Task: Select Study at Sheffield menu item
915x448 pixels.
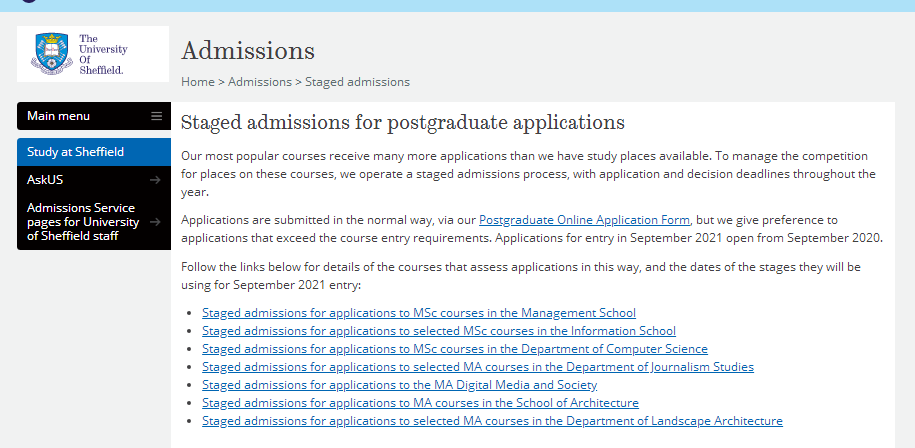Action: (x=94, y=152)
